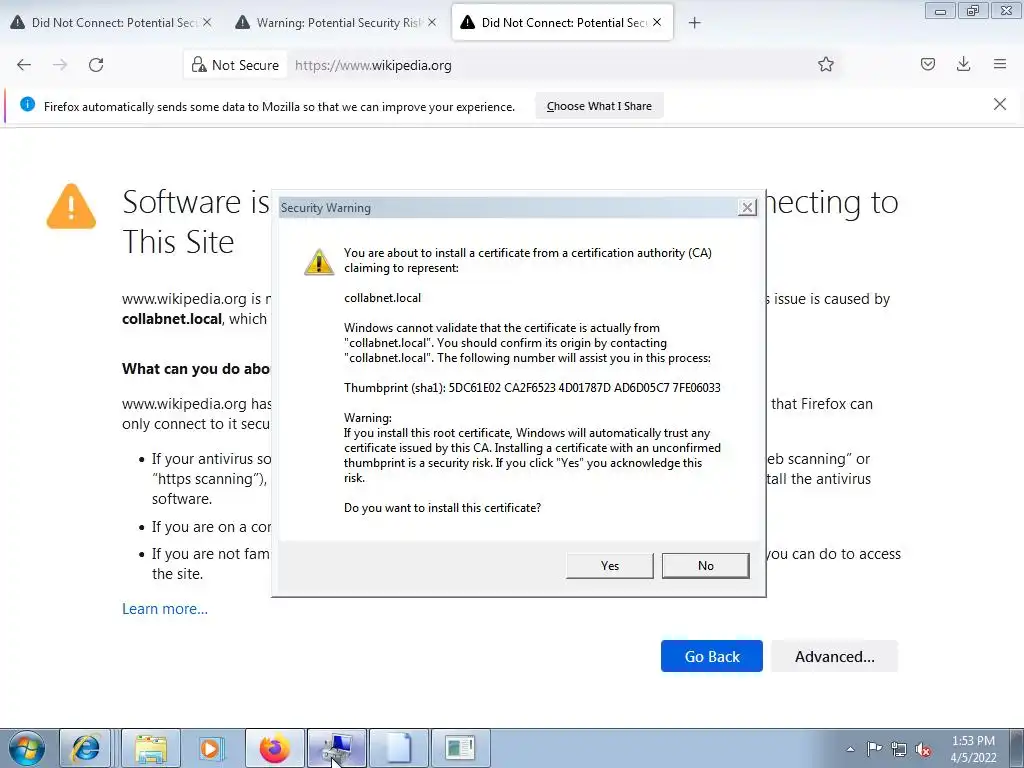Click the Firefox back arrow
Screen dimensions: 1024x768
24,65
